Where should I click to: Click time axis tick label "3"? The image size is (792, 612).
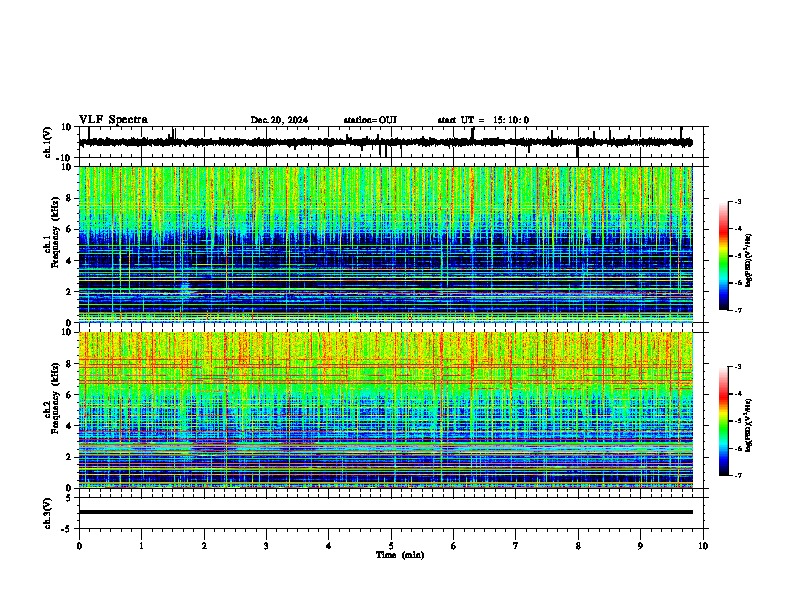(266, 546)
